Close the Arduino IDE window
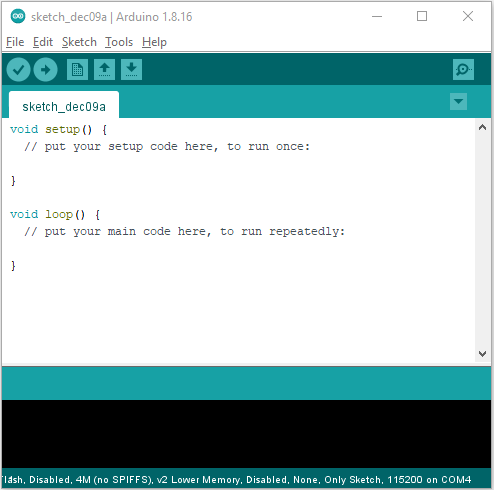Image resolution: width=494 pixels, height=490 pixels. coord(468,16)
